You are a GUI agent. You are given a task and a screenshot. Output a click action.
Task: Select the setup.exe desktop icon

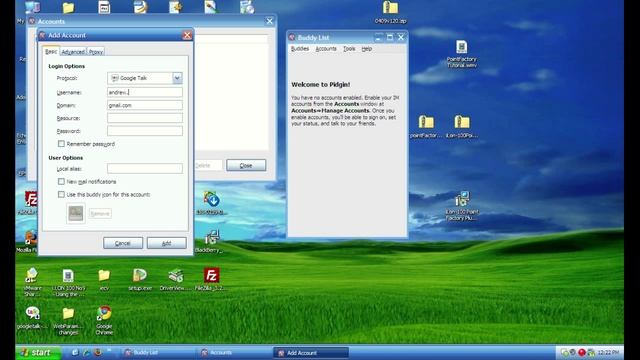140,279
